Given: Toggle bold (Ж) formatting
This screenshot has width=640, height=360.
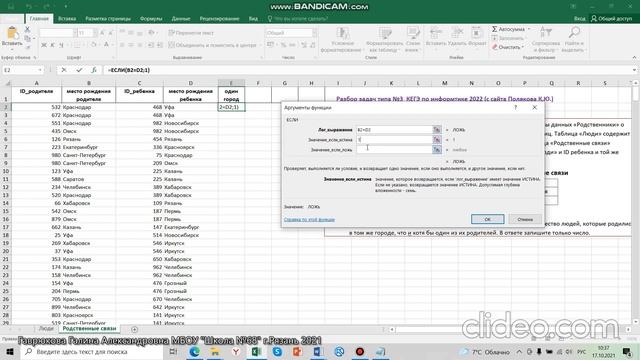Looking at the screenshot, I should point(44,45).
